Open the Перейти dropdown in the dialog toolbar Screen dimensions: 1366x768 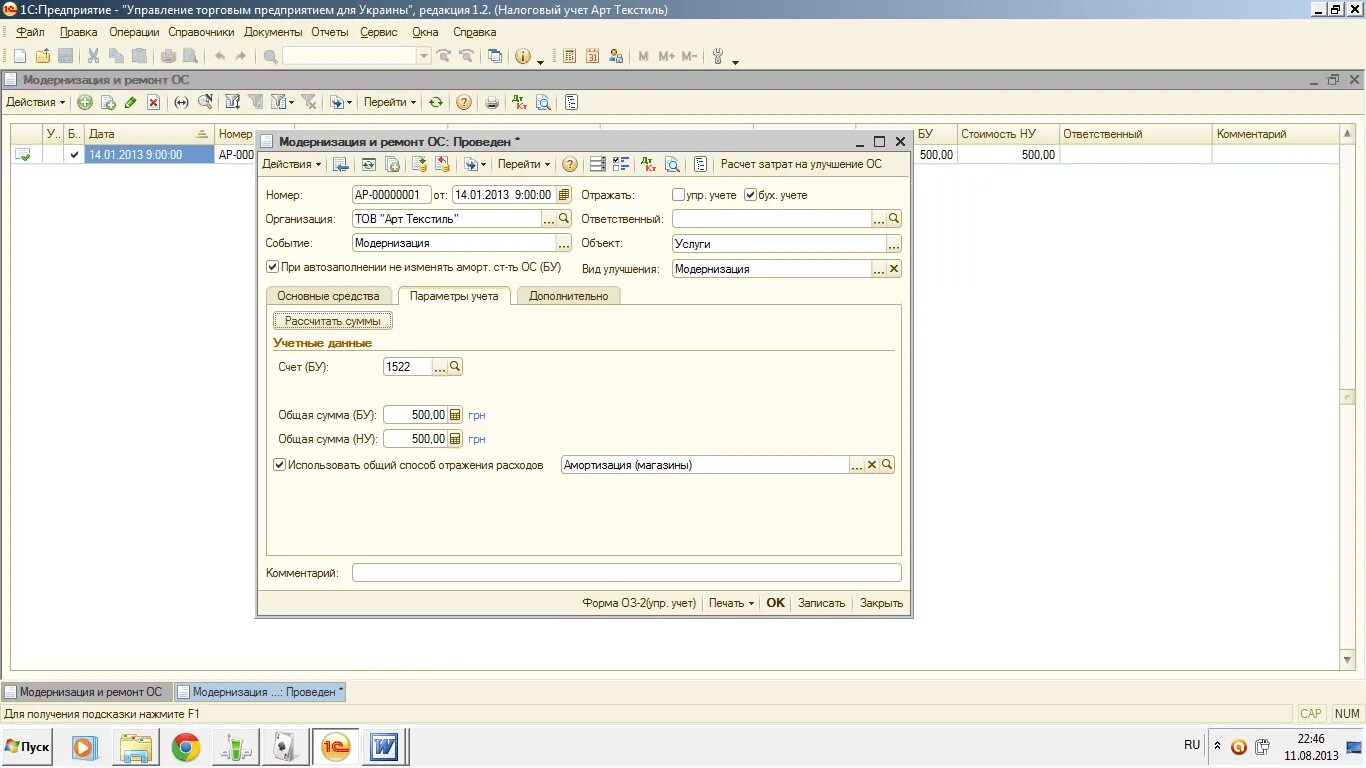click(524, 164)
